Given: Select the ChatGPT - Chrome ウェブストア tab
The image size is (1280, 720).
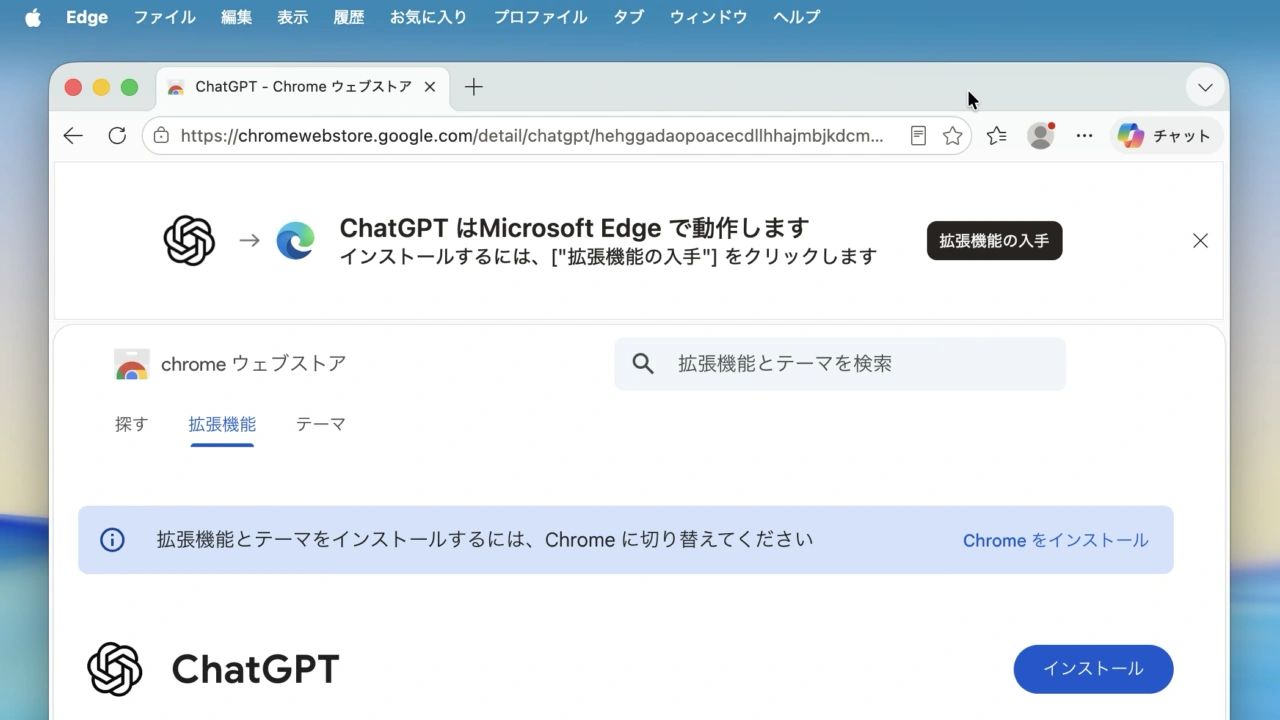Looking at the screenshot, I should pyautogui.click(x=303, y=87).
